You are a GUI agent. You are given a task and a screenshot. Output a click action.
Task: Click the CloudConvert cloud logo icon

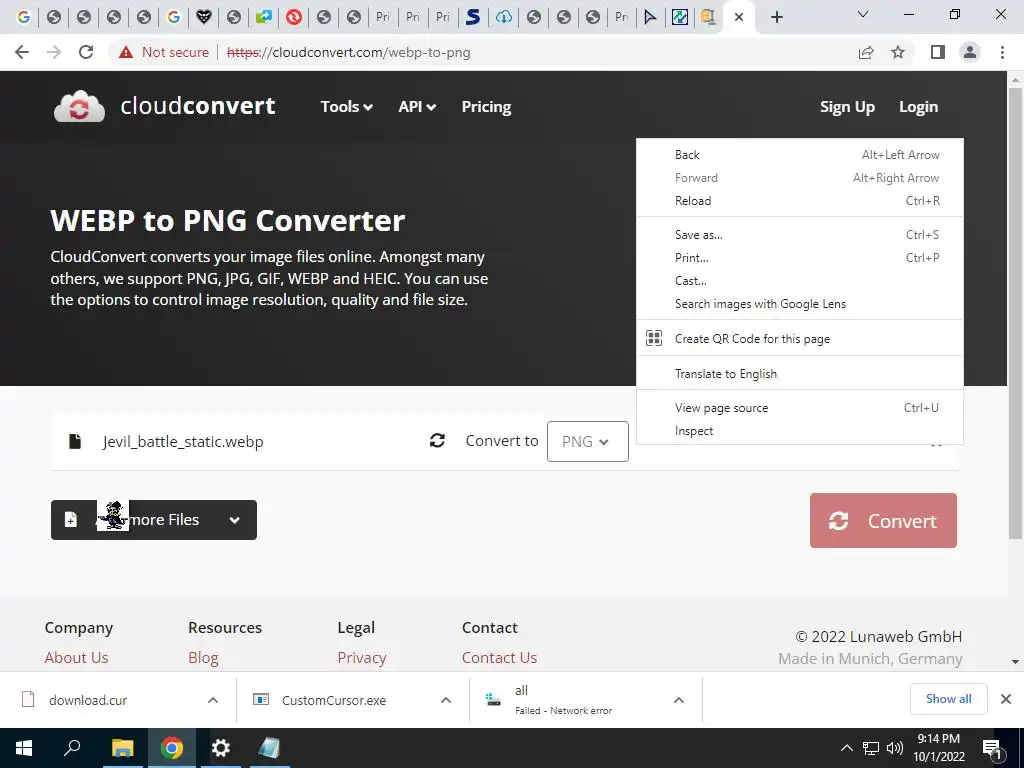[79, 106]
